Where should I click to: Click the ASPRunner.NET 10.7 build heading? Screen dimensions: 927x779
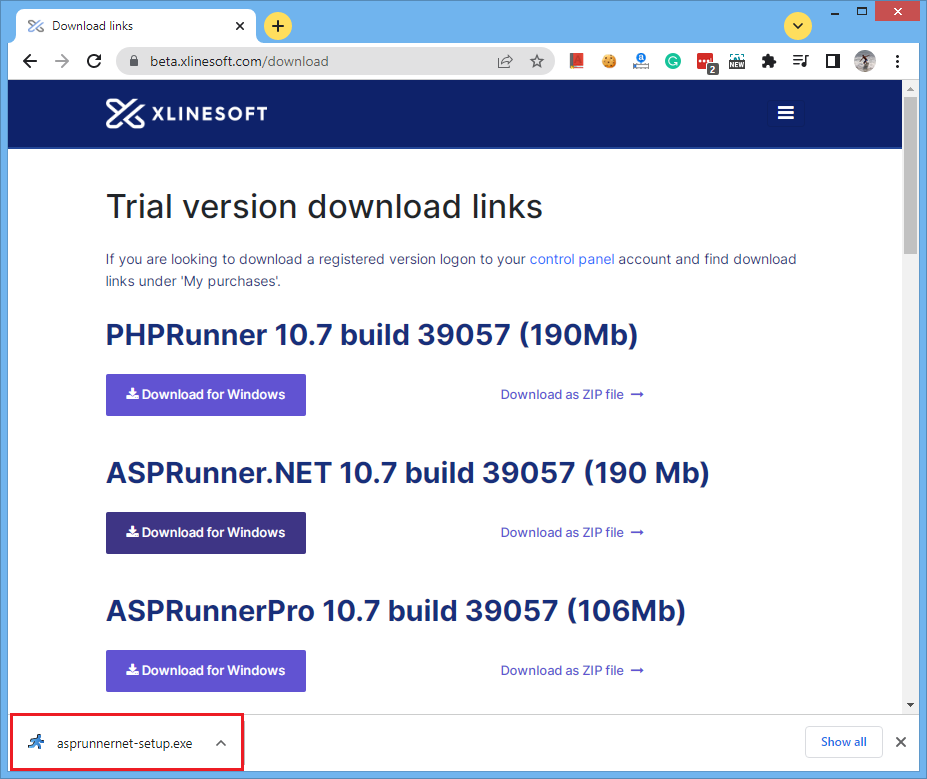407,473
